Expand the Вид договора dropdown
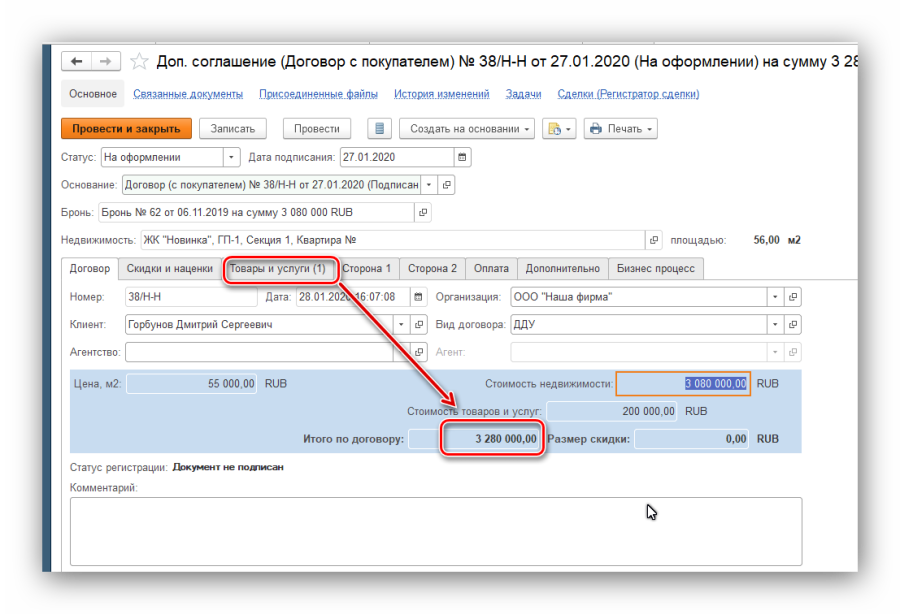 click(775, 325)
